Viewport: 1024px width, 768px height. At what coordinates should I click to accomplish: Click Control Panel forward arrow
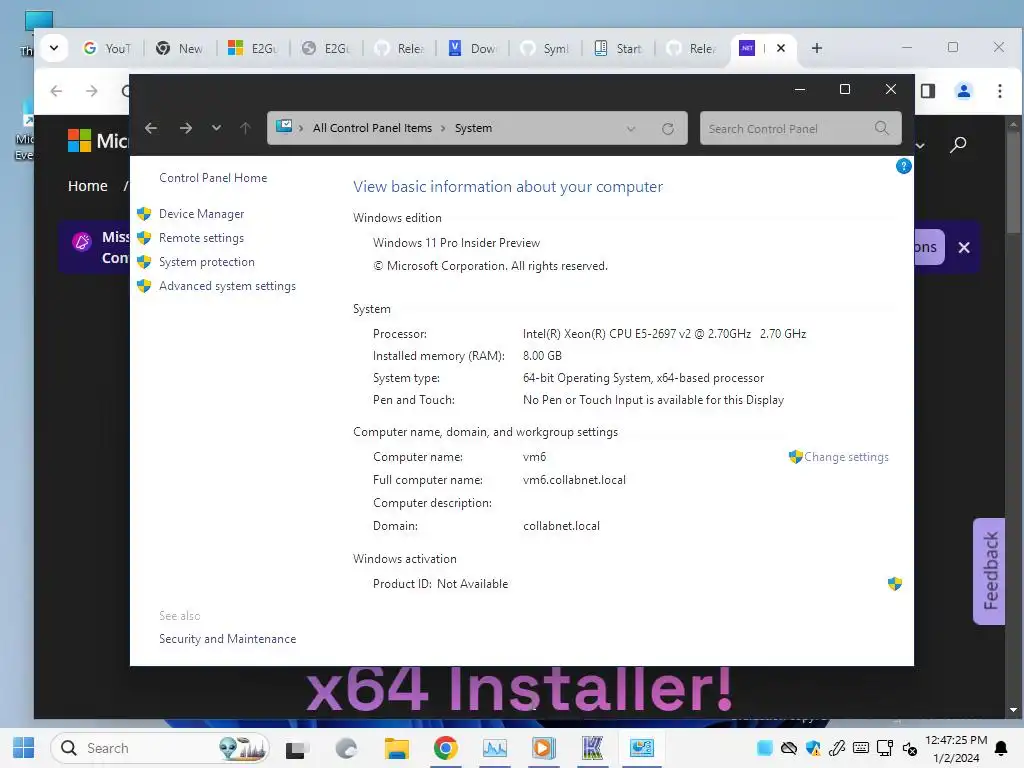point(185,128)
